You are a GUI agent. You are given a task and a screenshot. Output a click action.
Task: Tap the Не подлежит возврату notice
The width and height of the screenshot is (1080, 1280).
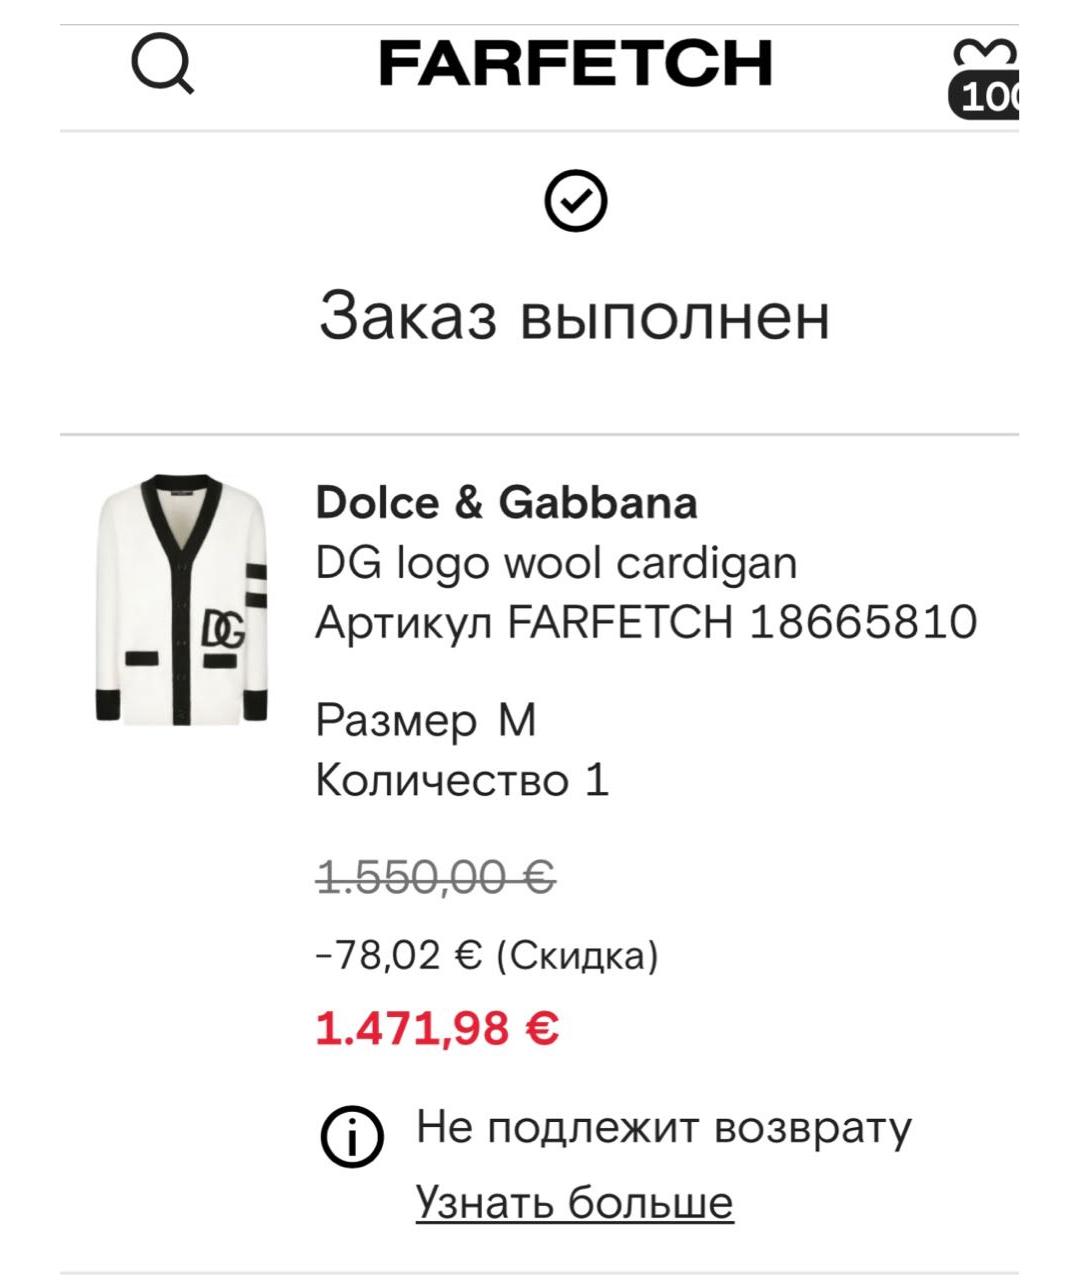[x=663, y=1127]
